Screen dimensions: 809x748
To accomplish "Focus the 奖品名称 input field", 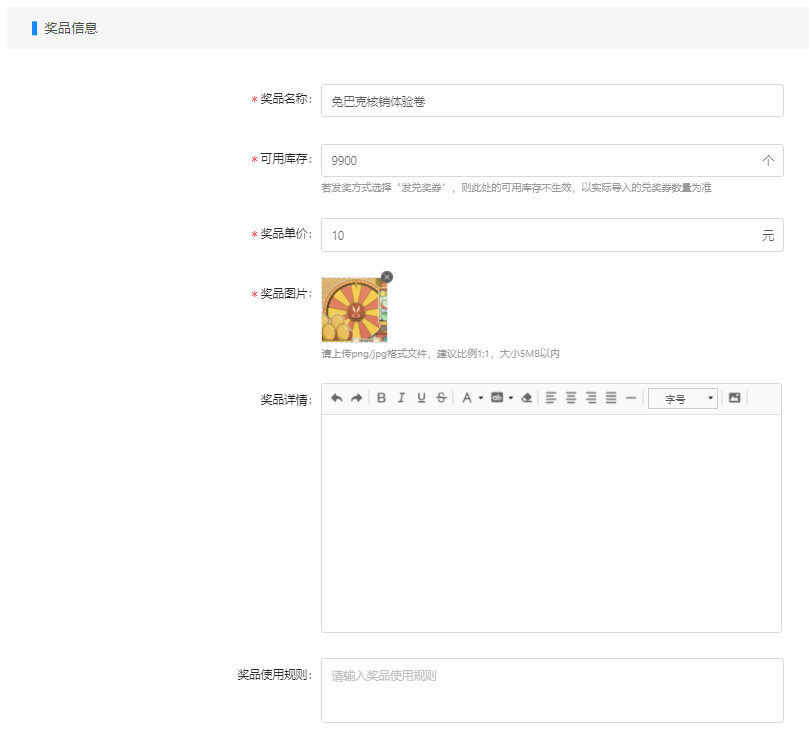I will coord(552,101).
